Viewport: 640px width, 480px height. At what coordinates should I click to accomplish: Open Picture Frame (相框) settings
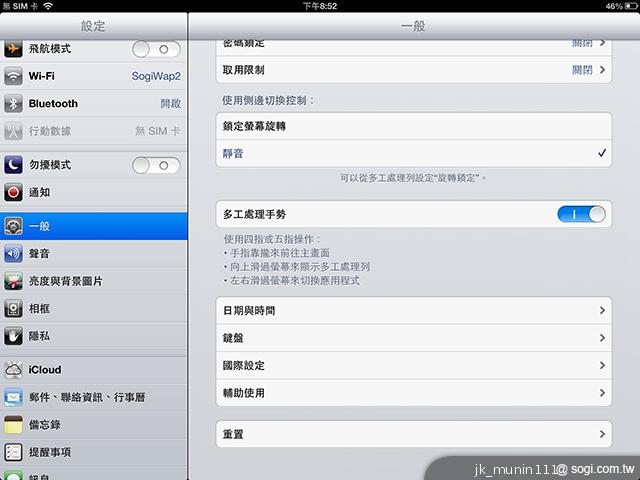[93, 309]
